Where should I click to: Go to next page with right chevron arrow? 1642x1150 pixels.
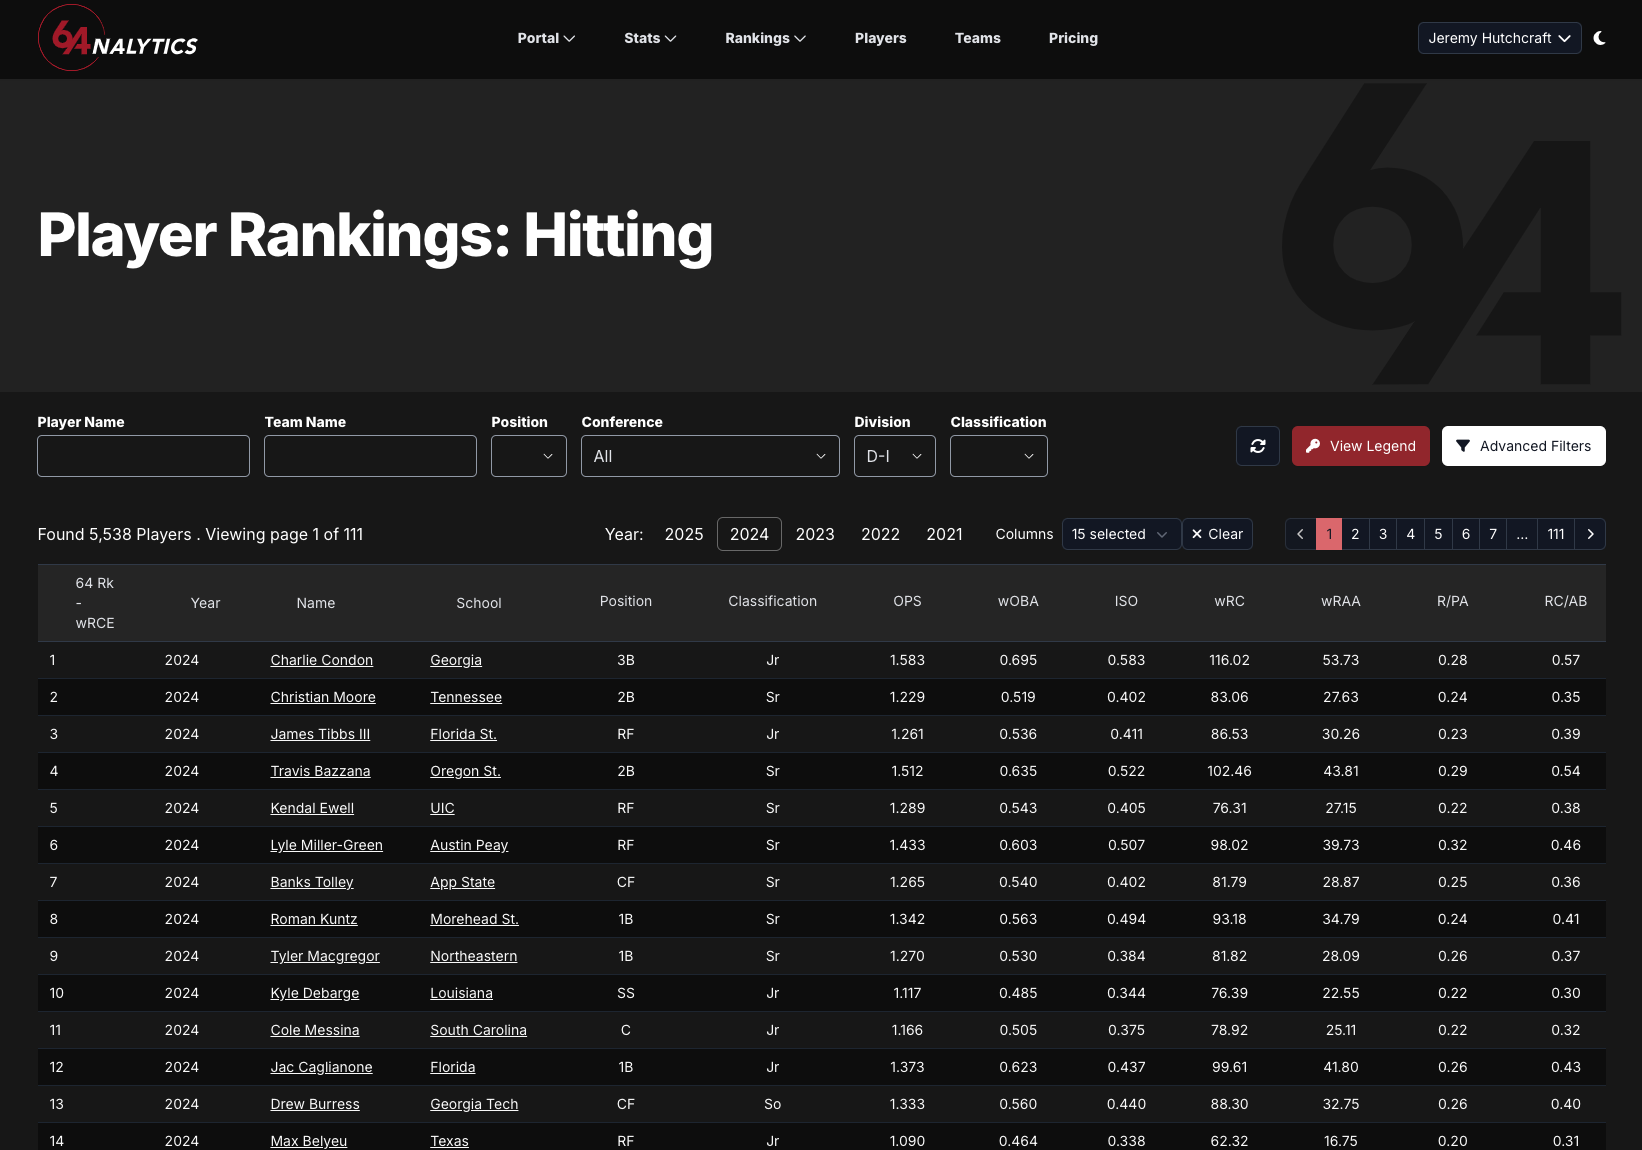(x=1590, y=534)
